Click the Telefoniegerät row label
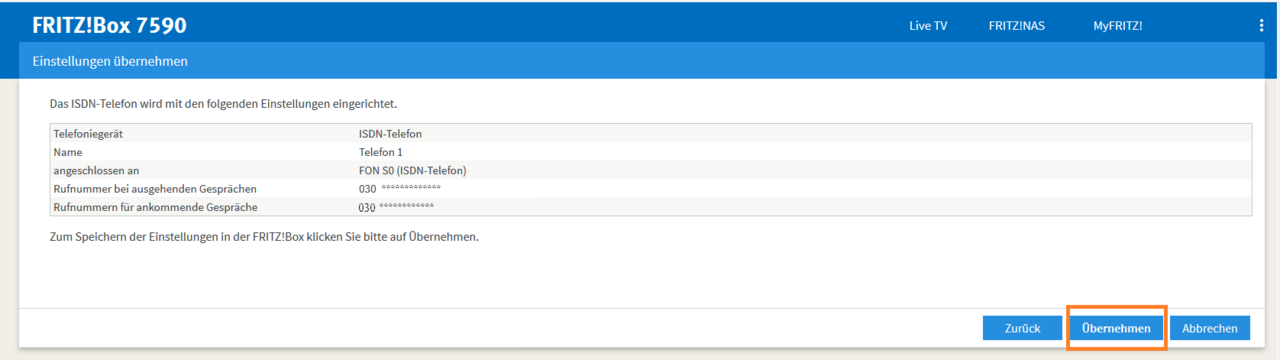 (88, 133)
